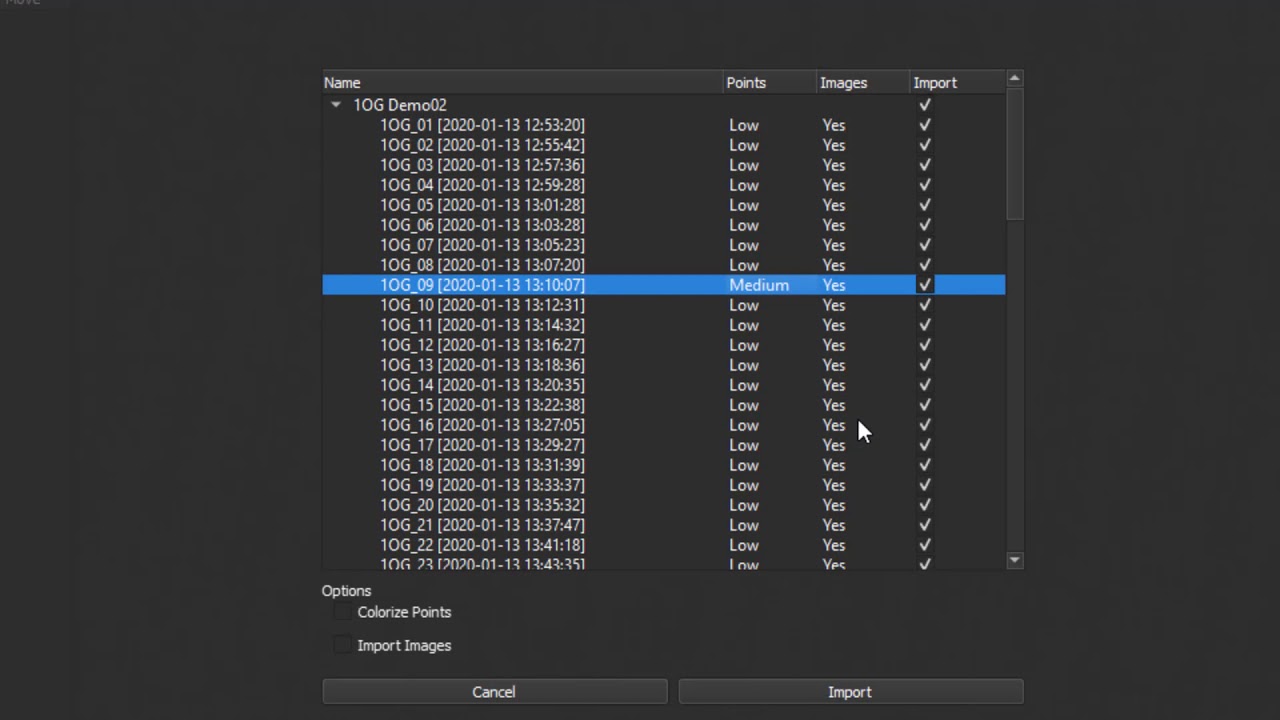Sort by the Points column header
1280x720 pixels.
pos(771,83)
